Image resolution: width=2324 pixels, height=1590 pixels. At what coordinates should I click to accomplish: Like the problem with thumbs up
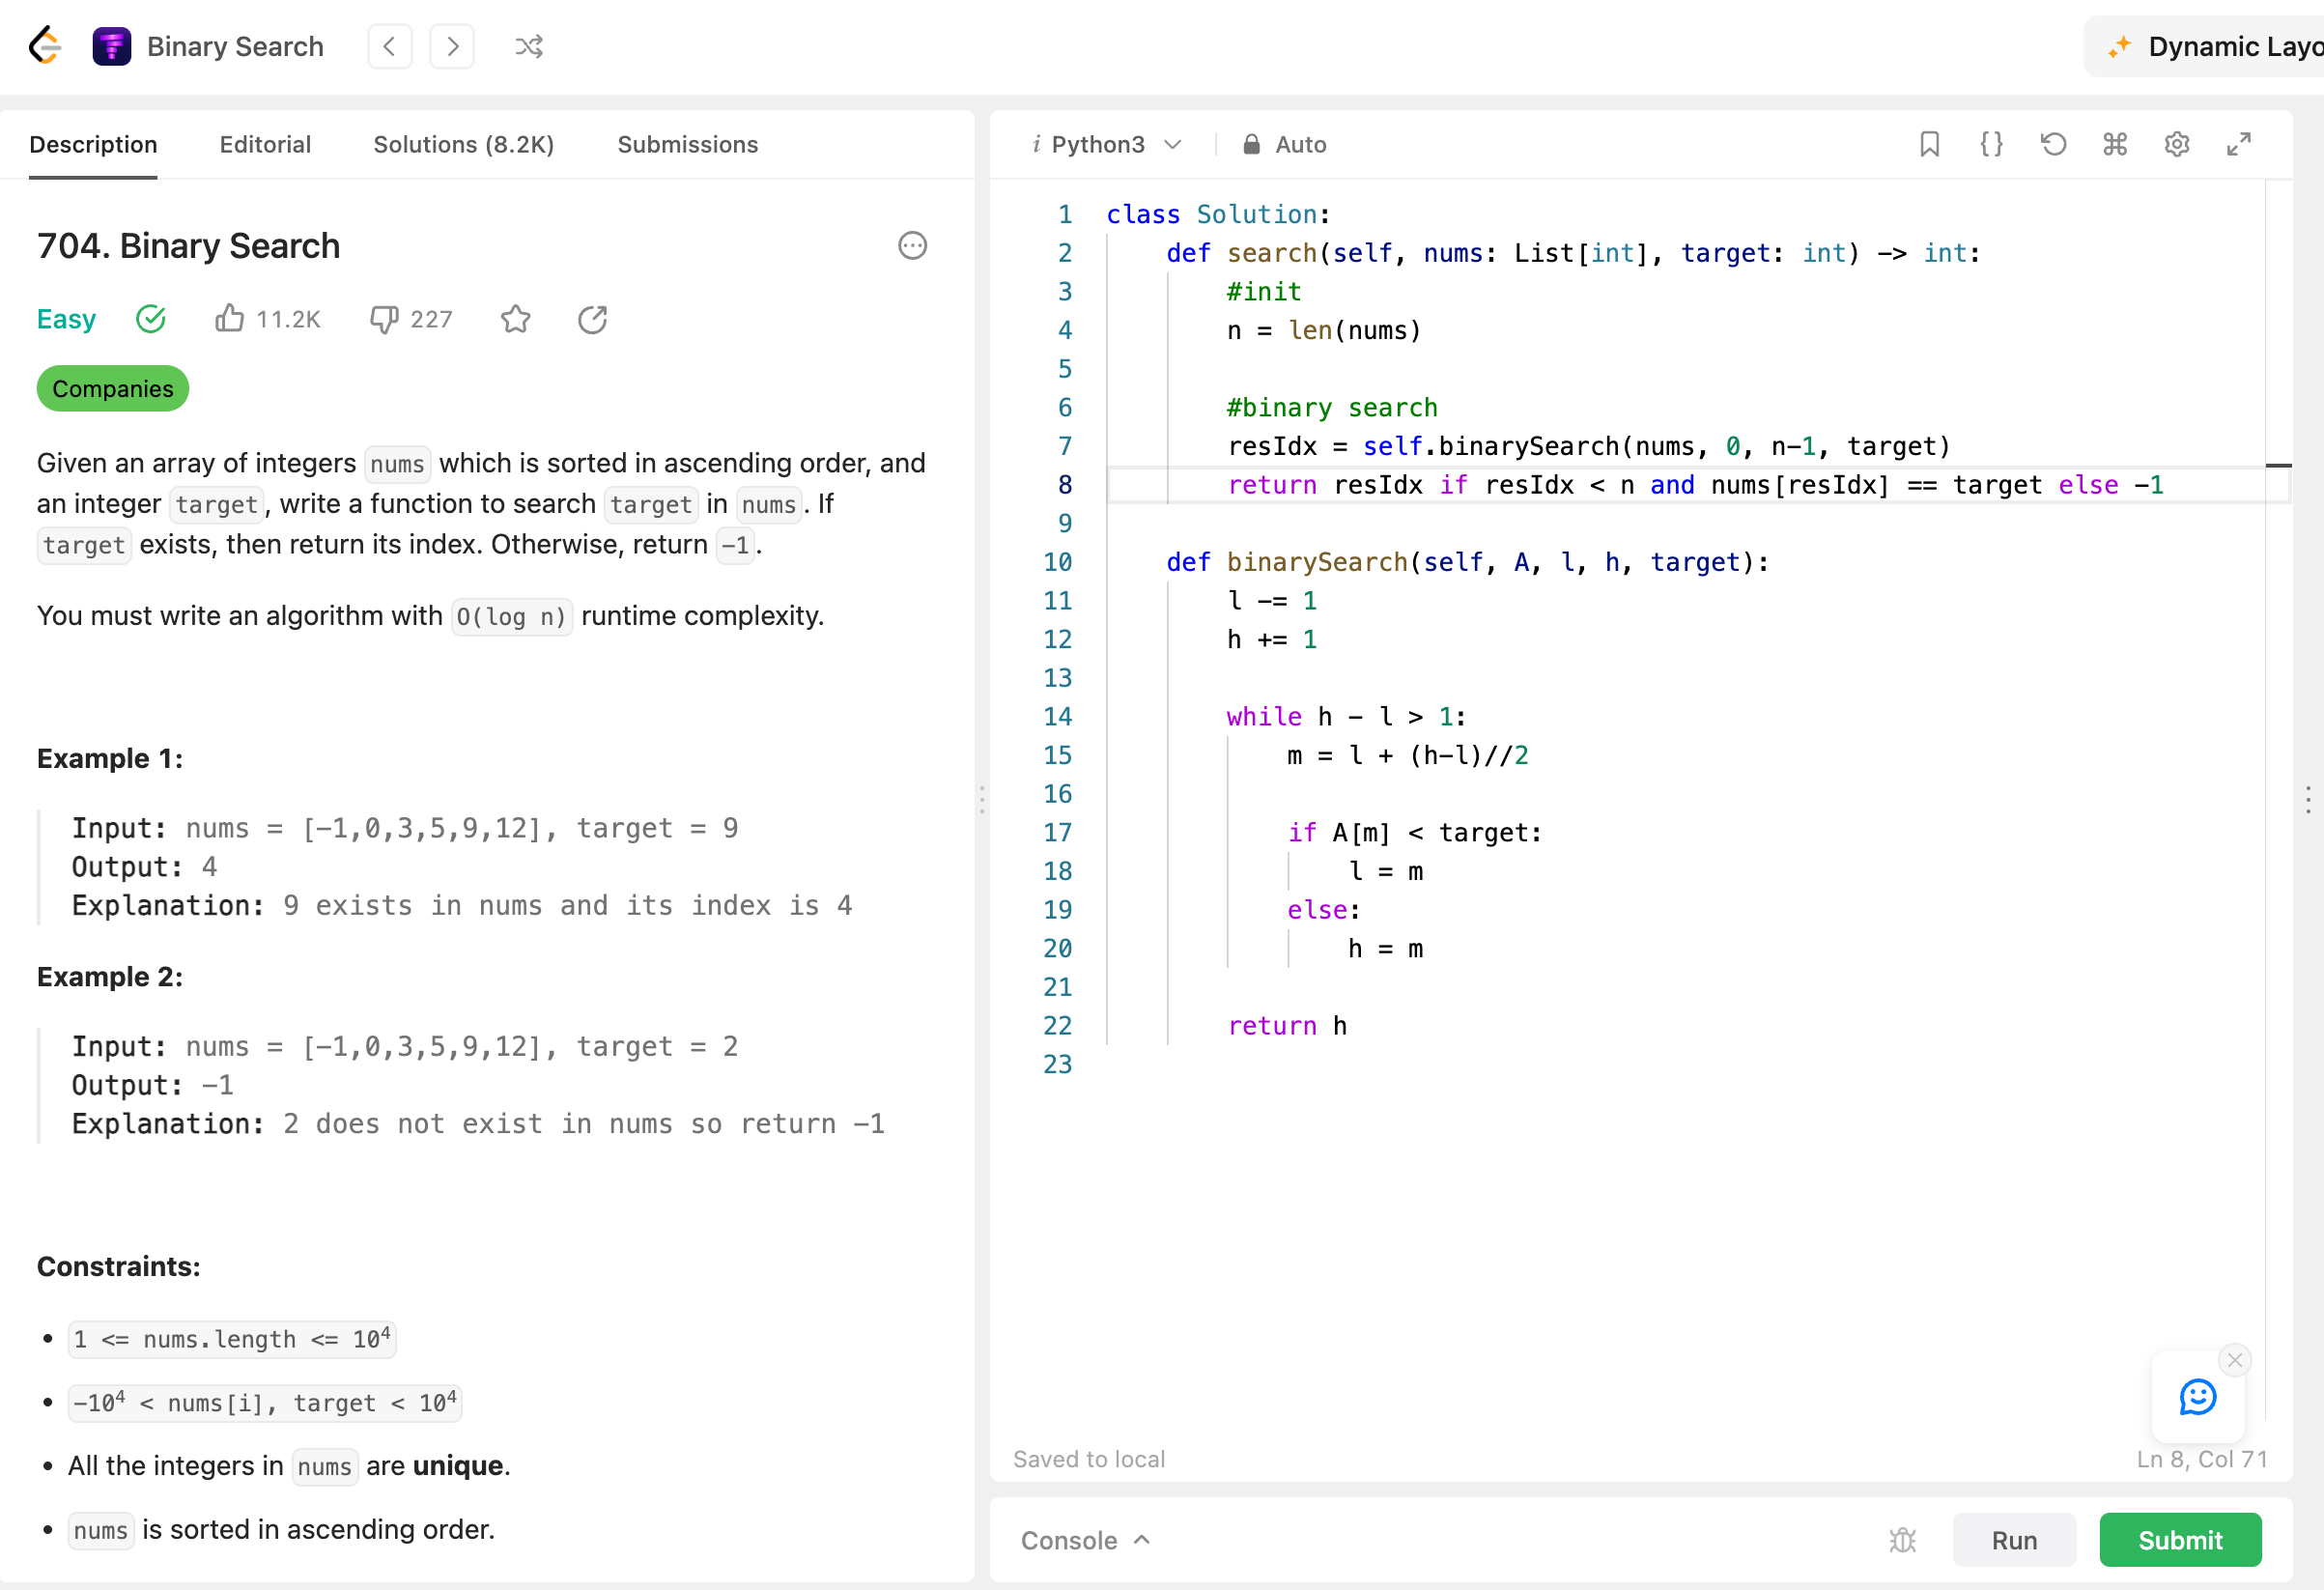point(230,319)
